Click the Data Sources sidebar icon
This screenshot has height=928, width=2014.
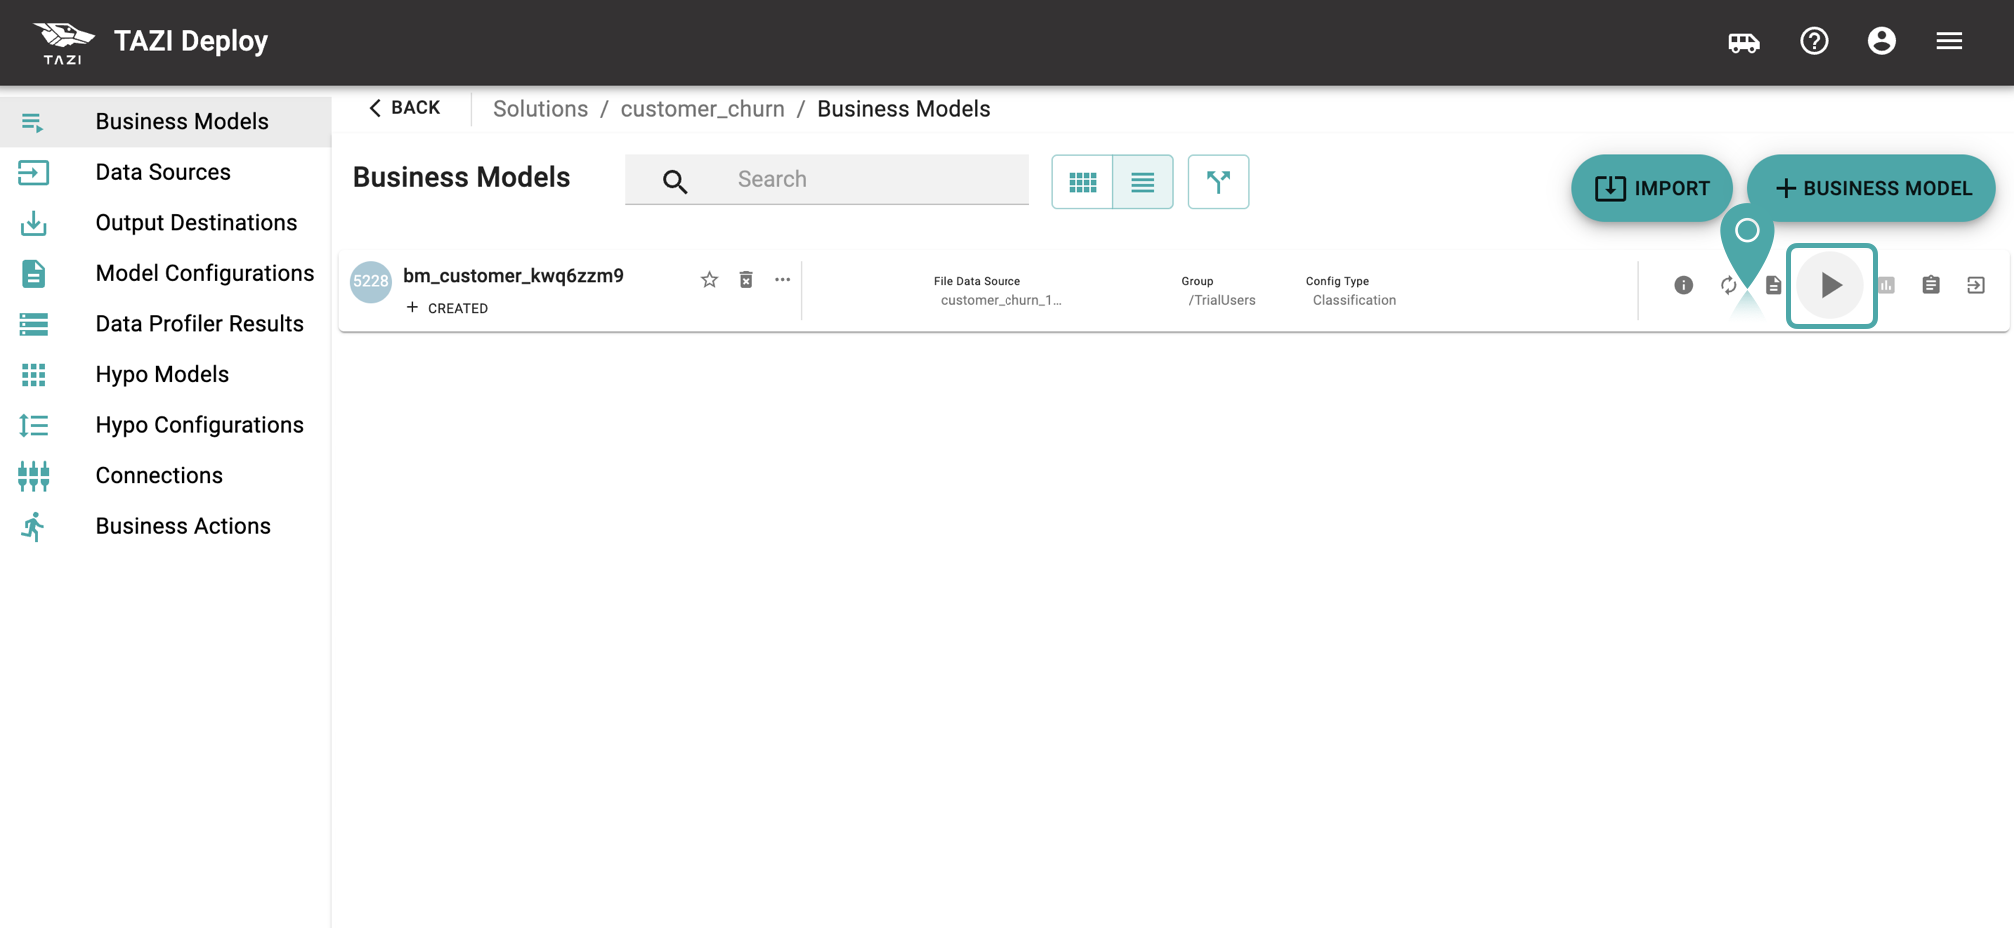coord(33,173)
